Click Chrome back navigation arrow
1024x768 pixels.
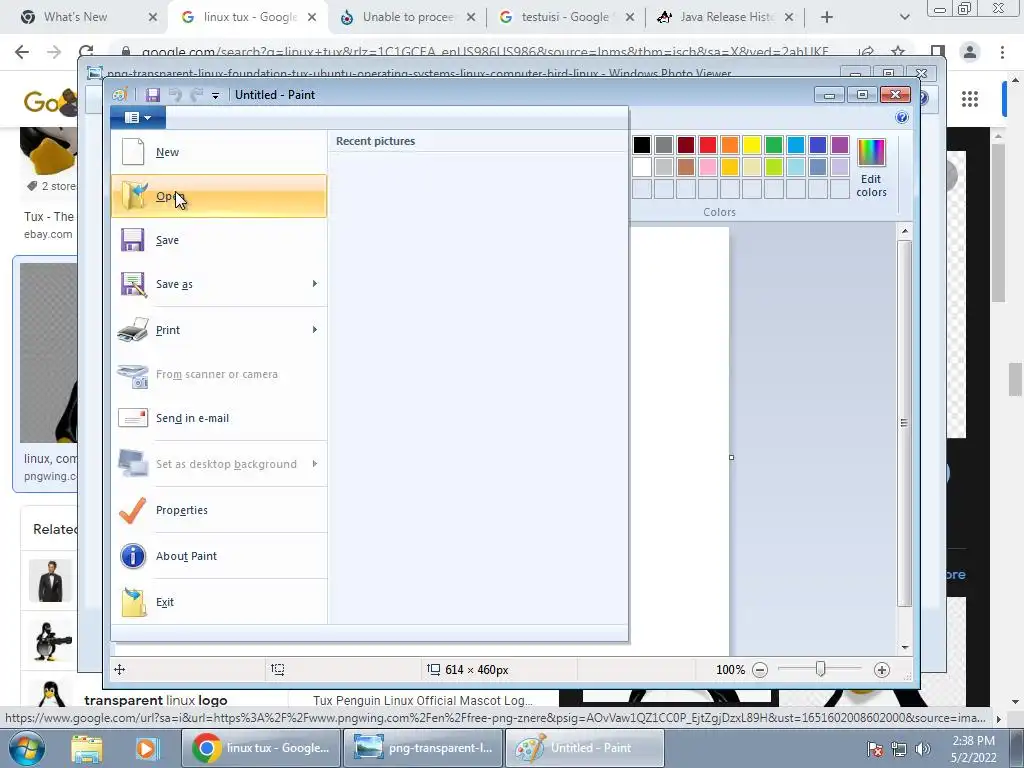pos(22,52)
